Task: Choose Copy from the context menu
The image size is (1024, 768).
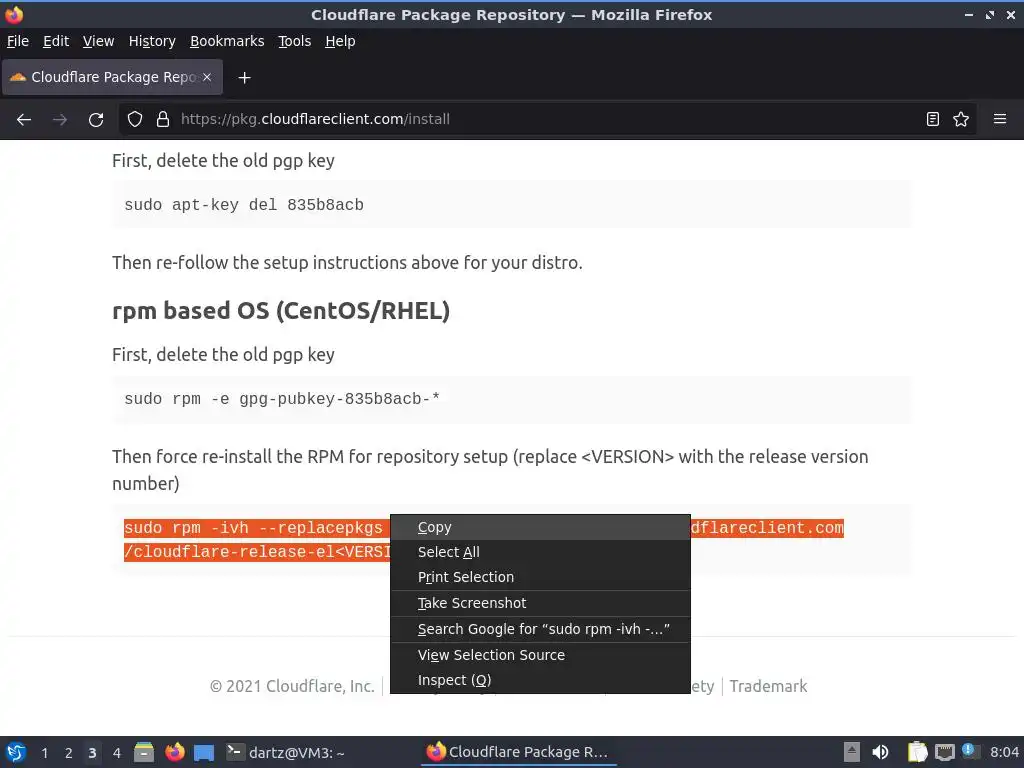Action: [x=540, y=527]
